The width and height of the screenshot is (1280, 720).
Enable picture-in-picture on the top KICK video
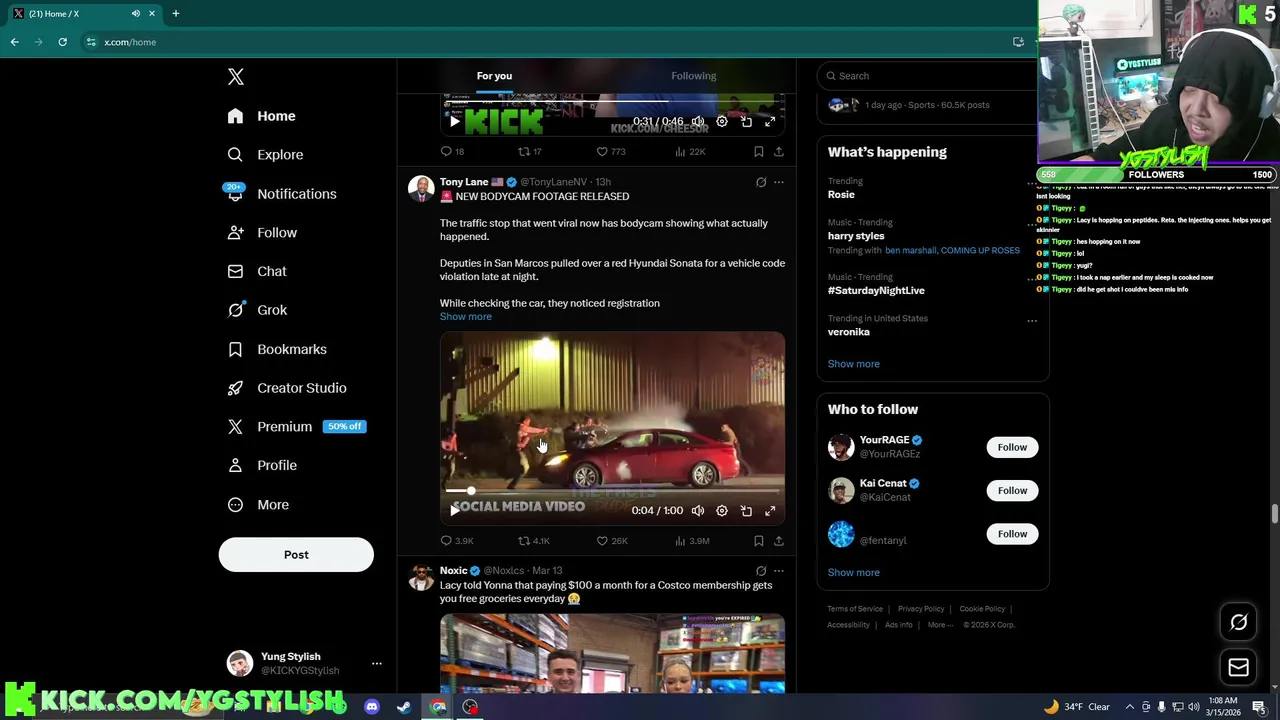click(746, 122)
